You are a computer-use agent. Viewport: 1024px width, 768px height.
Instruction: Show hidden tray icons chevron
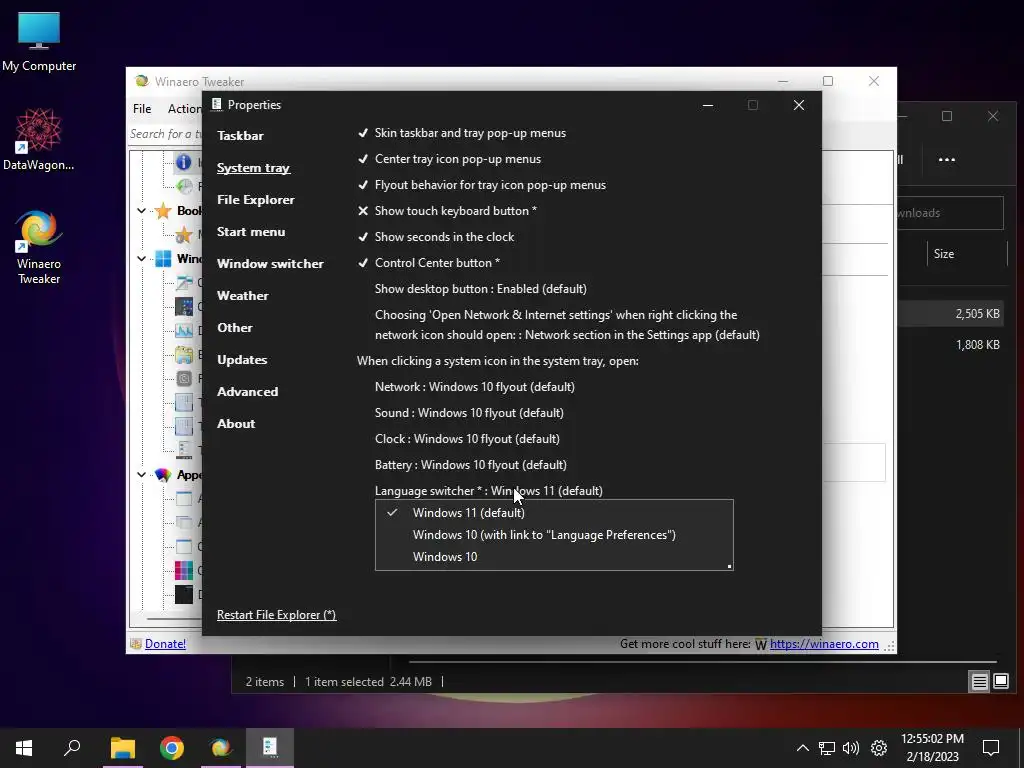tap(803, 748)
